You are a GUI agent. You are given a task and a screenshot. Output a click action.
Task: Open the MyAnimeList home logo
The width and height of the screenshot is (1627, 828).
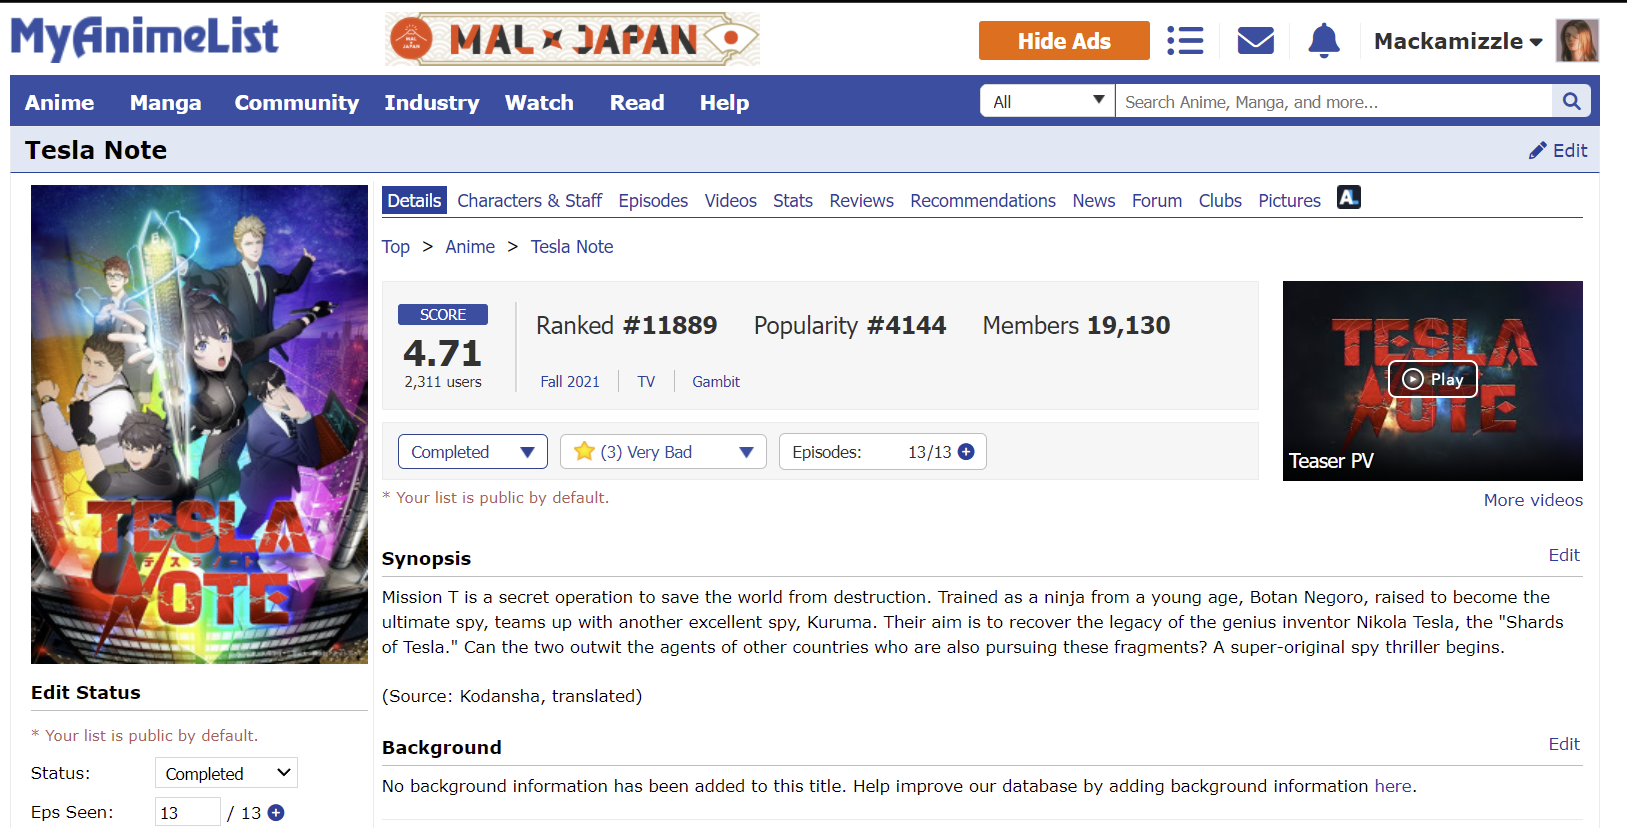(x=145, y=38)
